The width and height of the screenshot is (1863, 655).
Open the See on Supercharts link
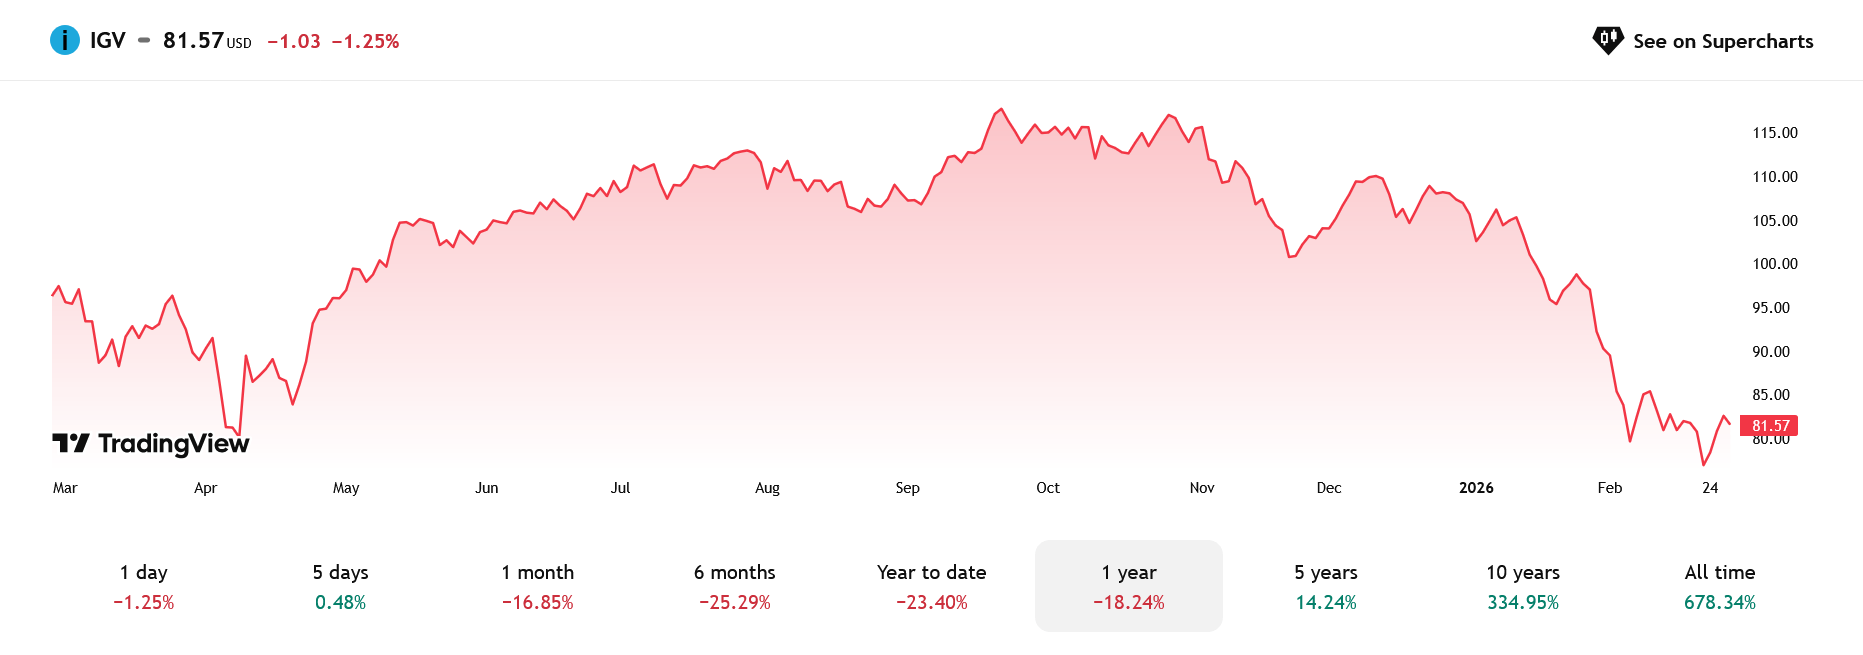coord(1722,41)
